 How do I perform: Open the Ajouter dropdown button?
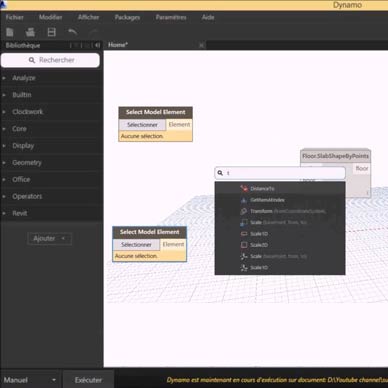coord(50,238)
